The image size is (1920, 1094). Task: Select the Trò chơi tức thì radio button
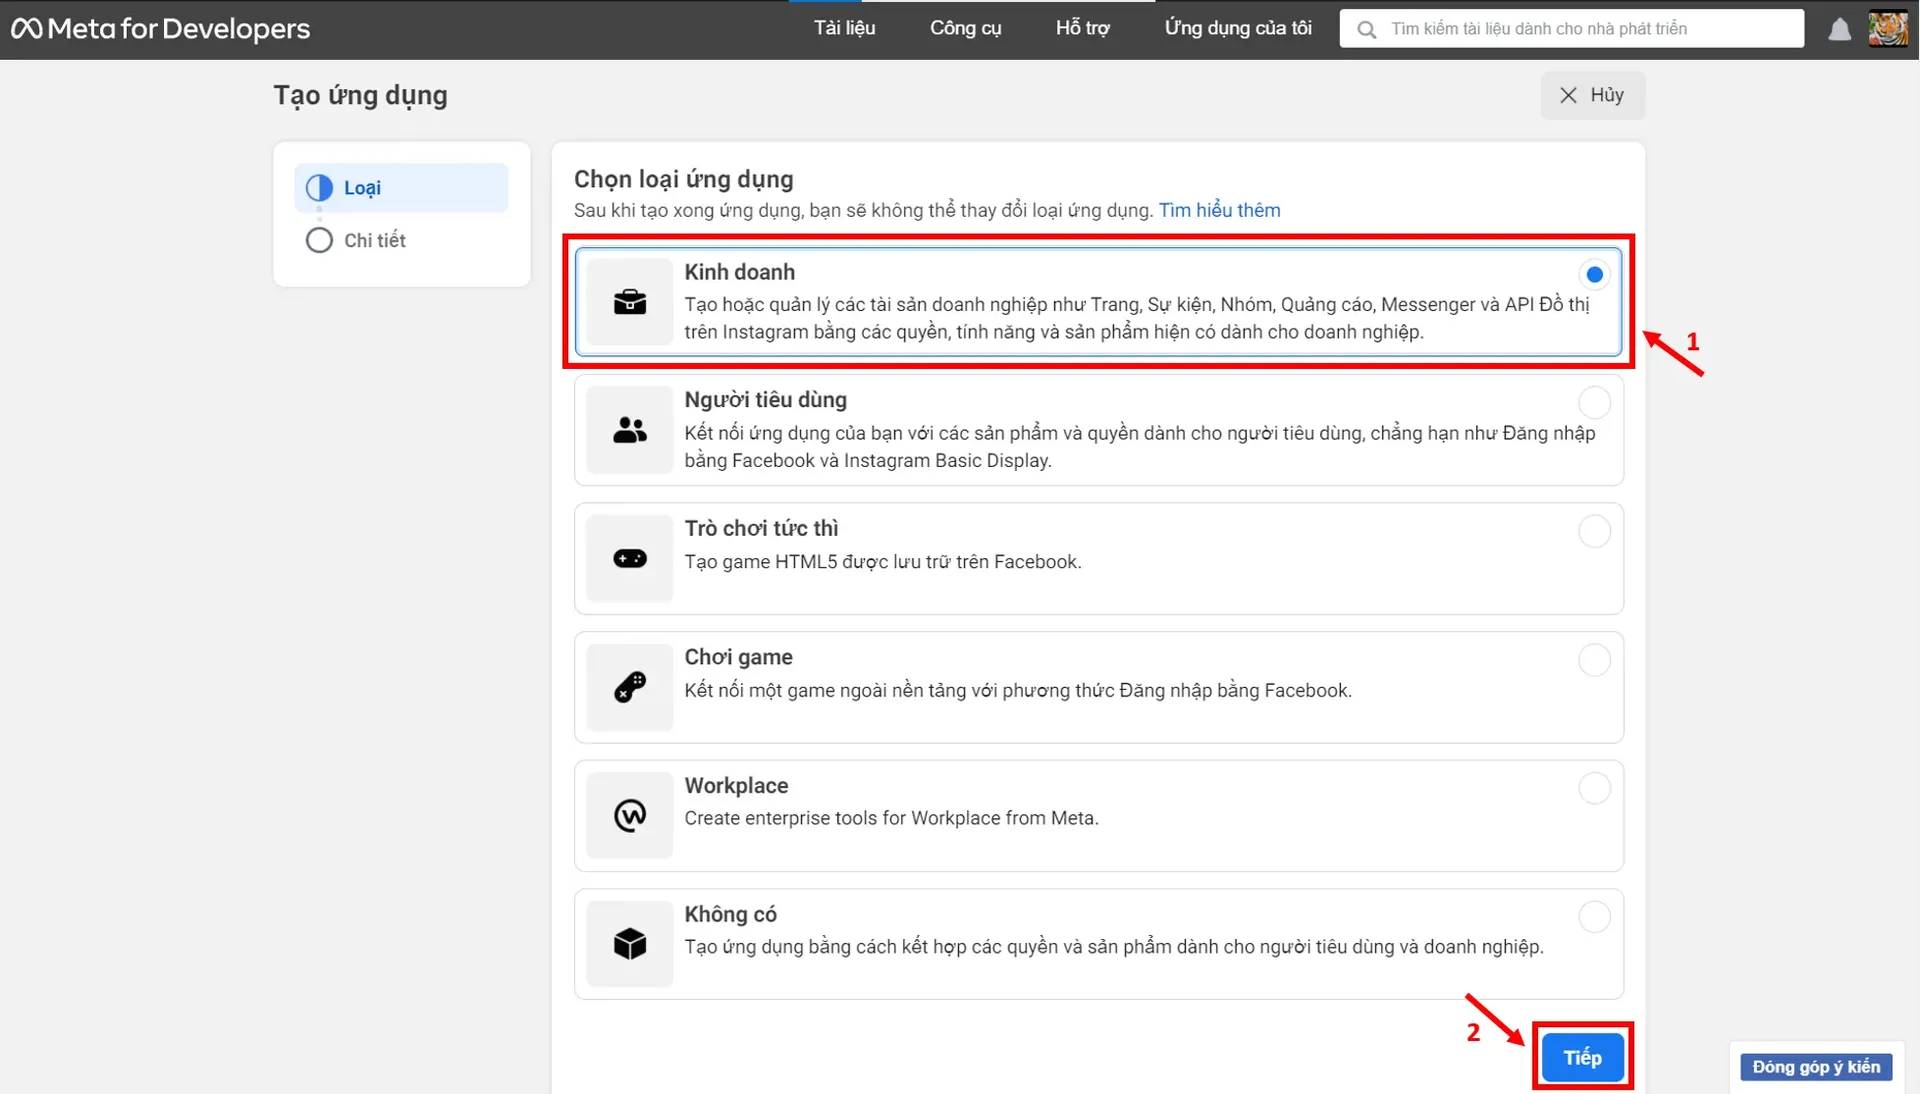coord(1594,531)
